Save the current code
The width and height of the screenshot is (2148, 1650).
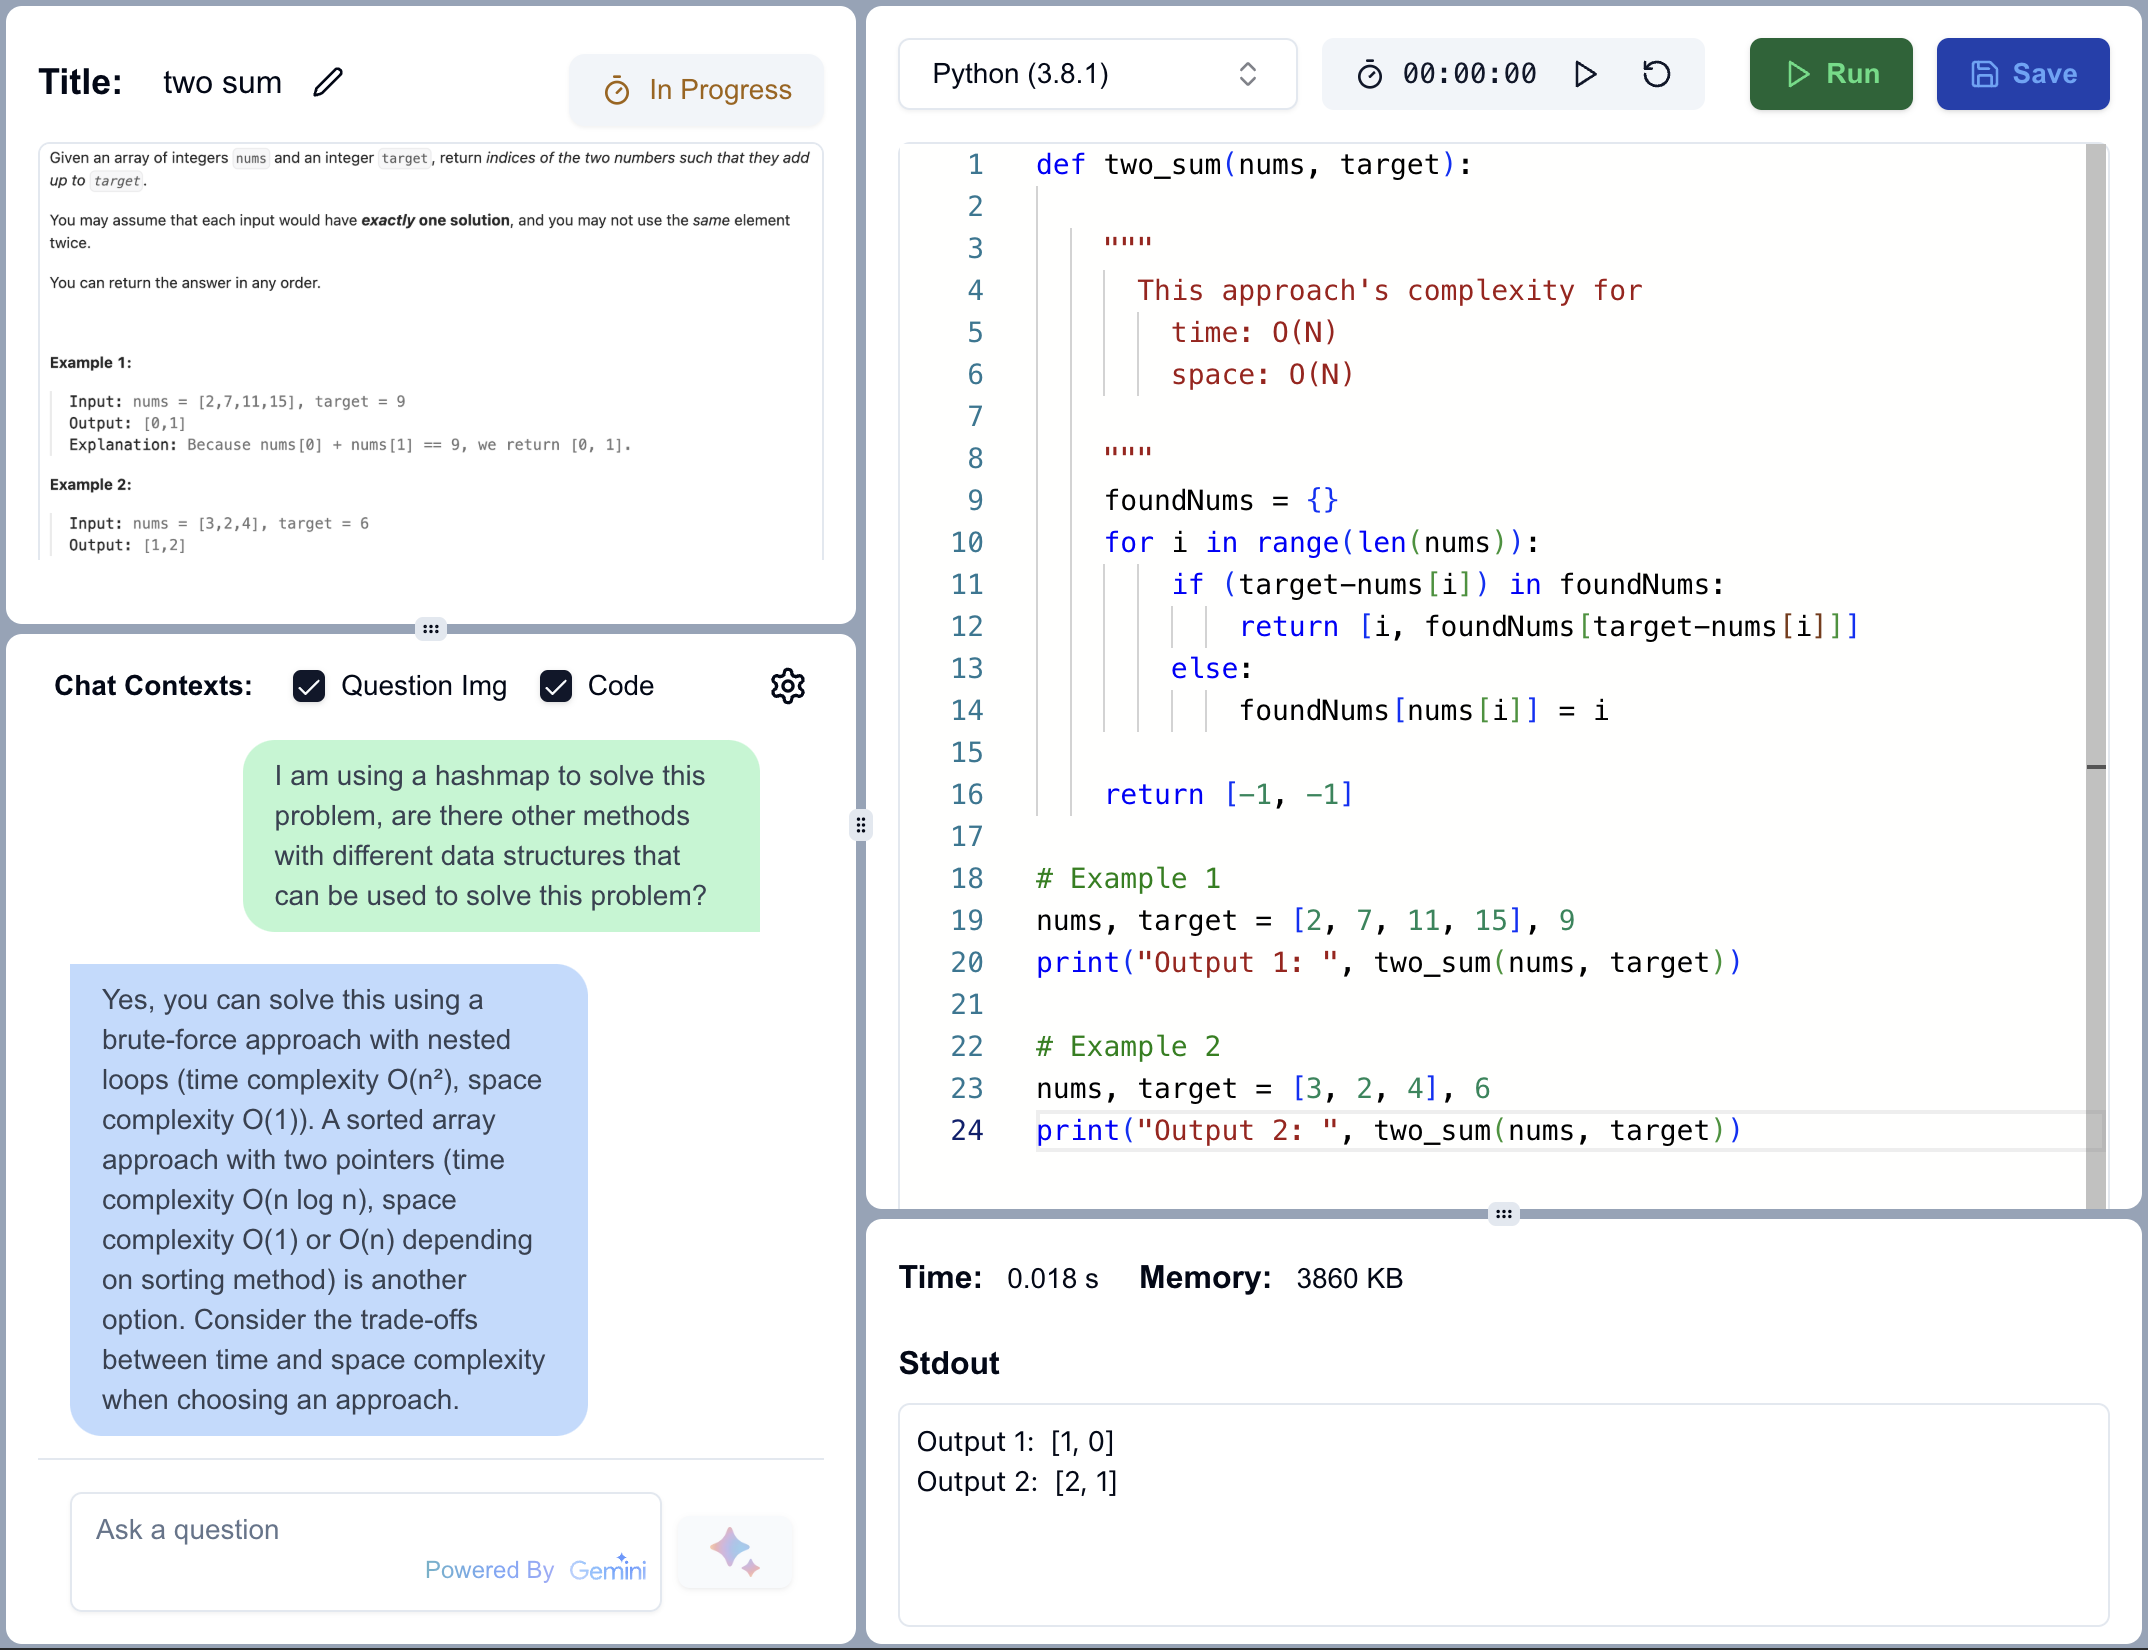pos(2022,73)
